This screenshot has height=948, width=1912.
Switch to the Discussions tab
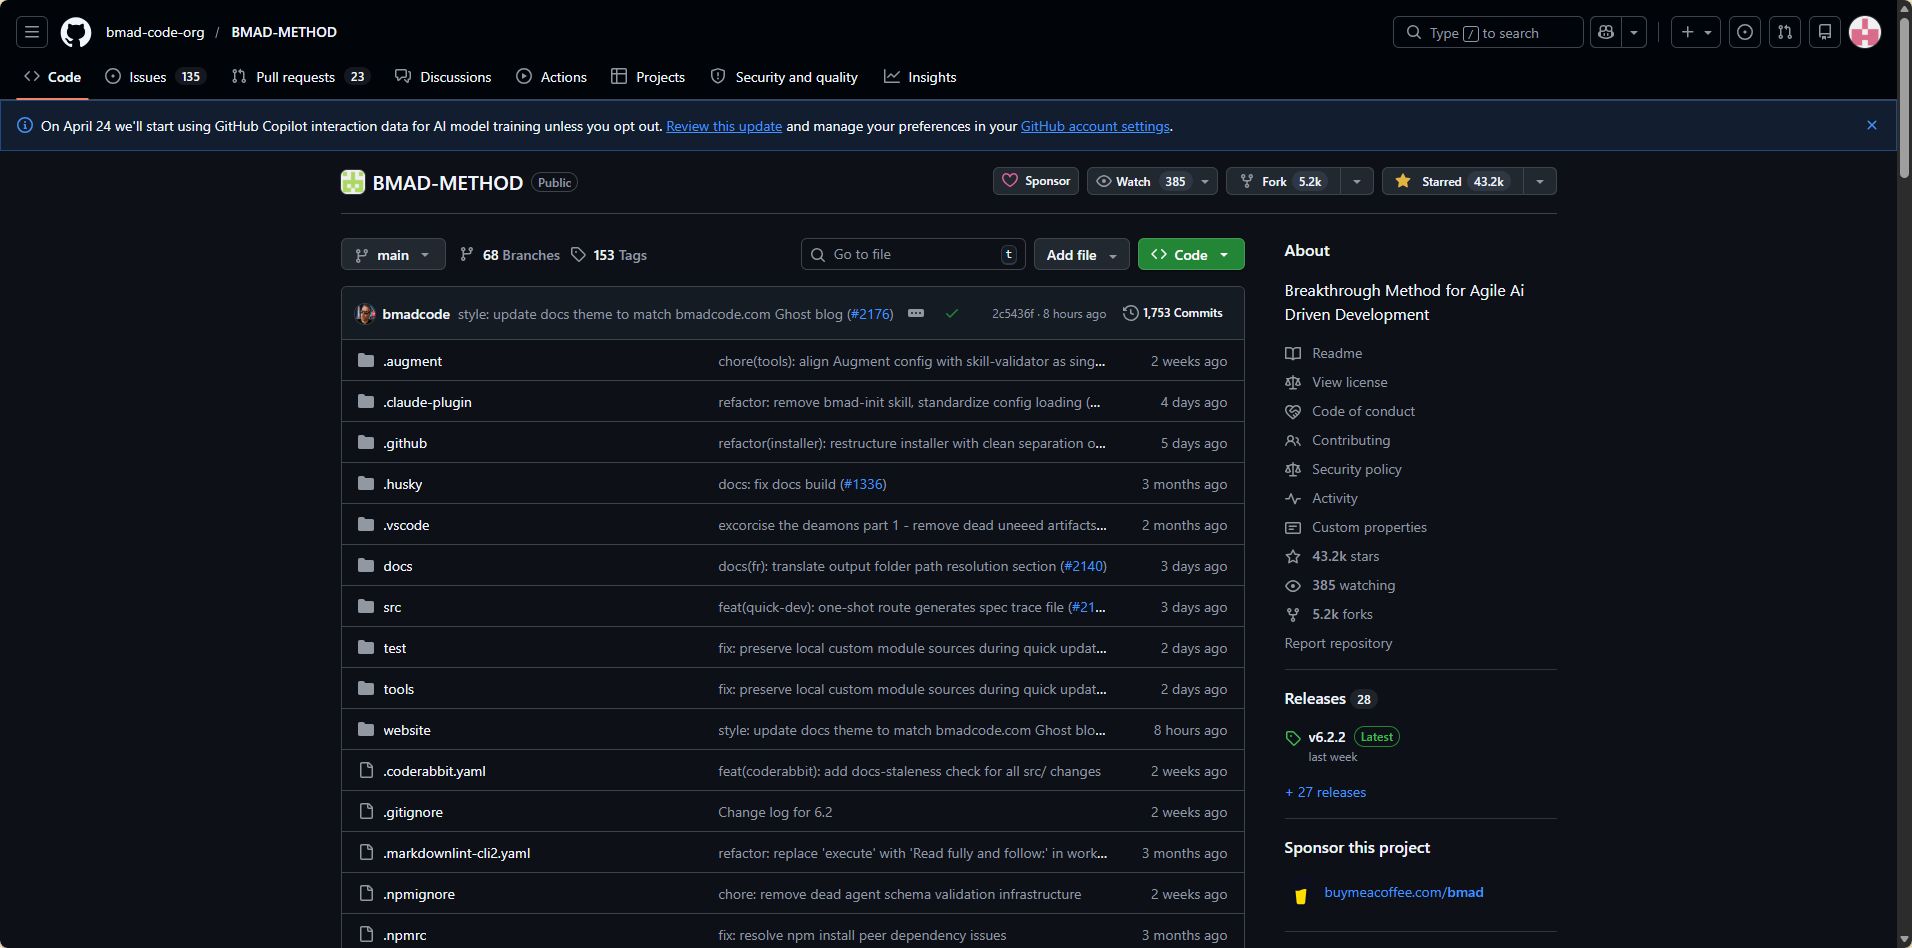coord(443,77)
